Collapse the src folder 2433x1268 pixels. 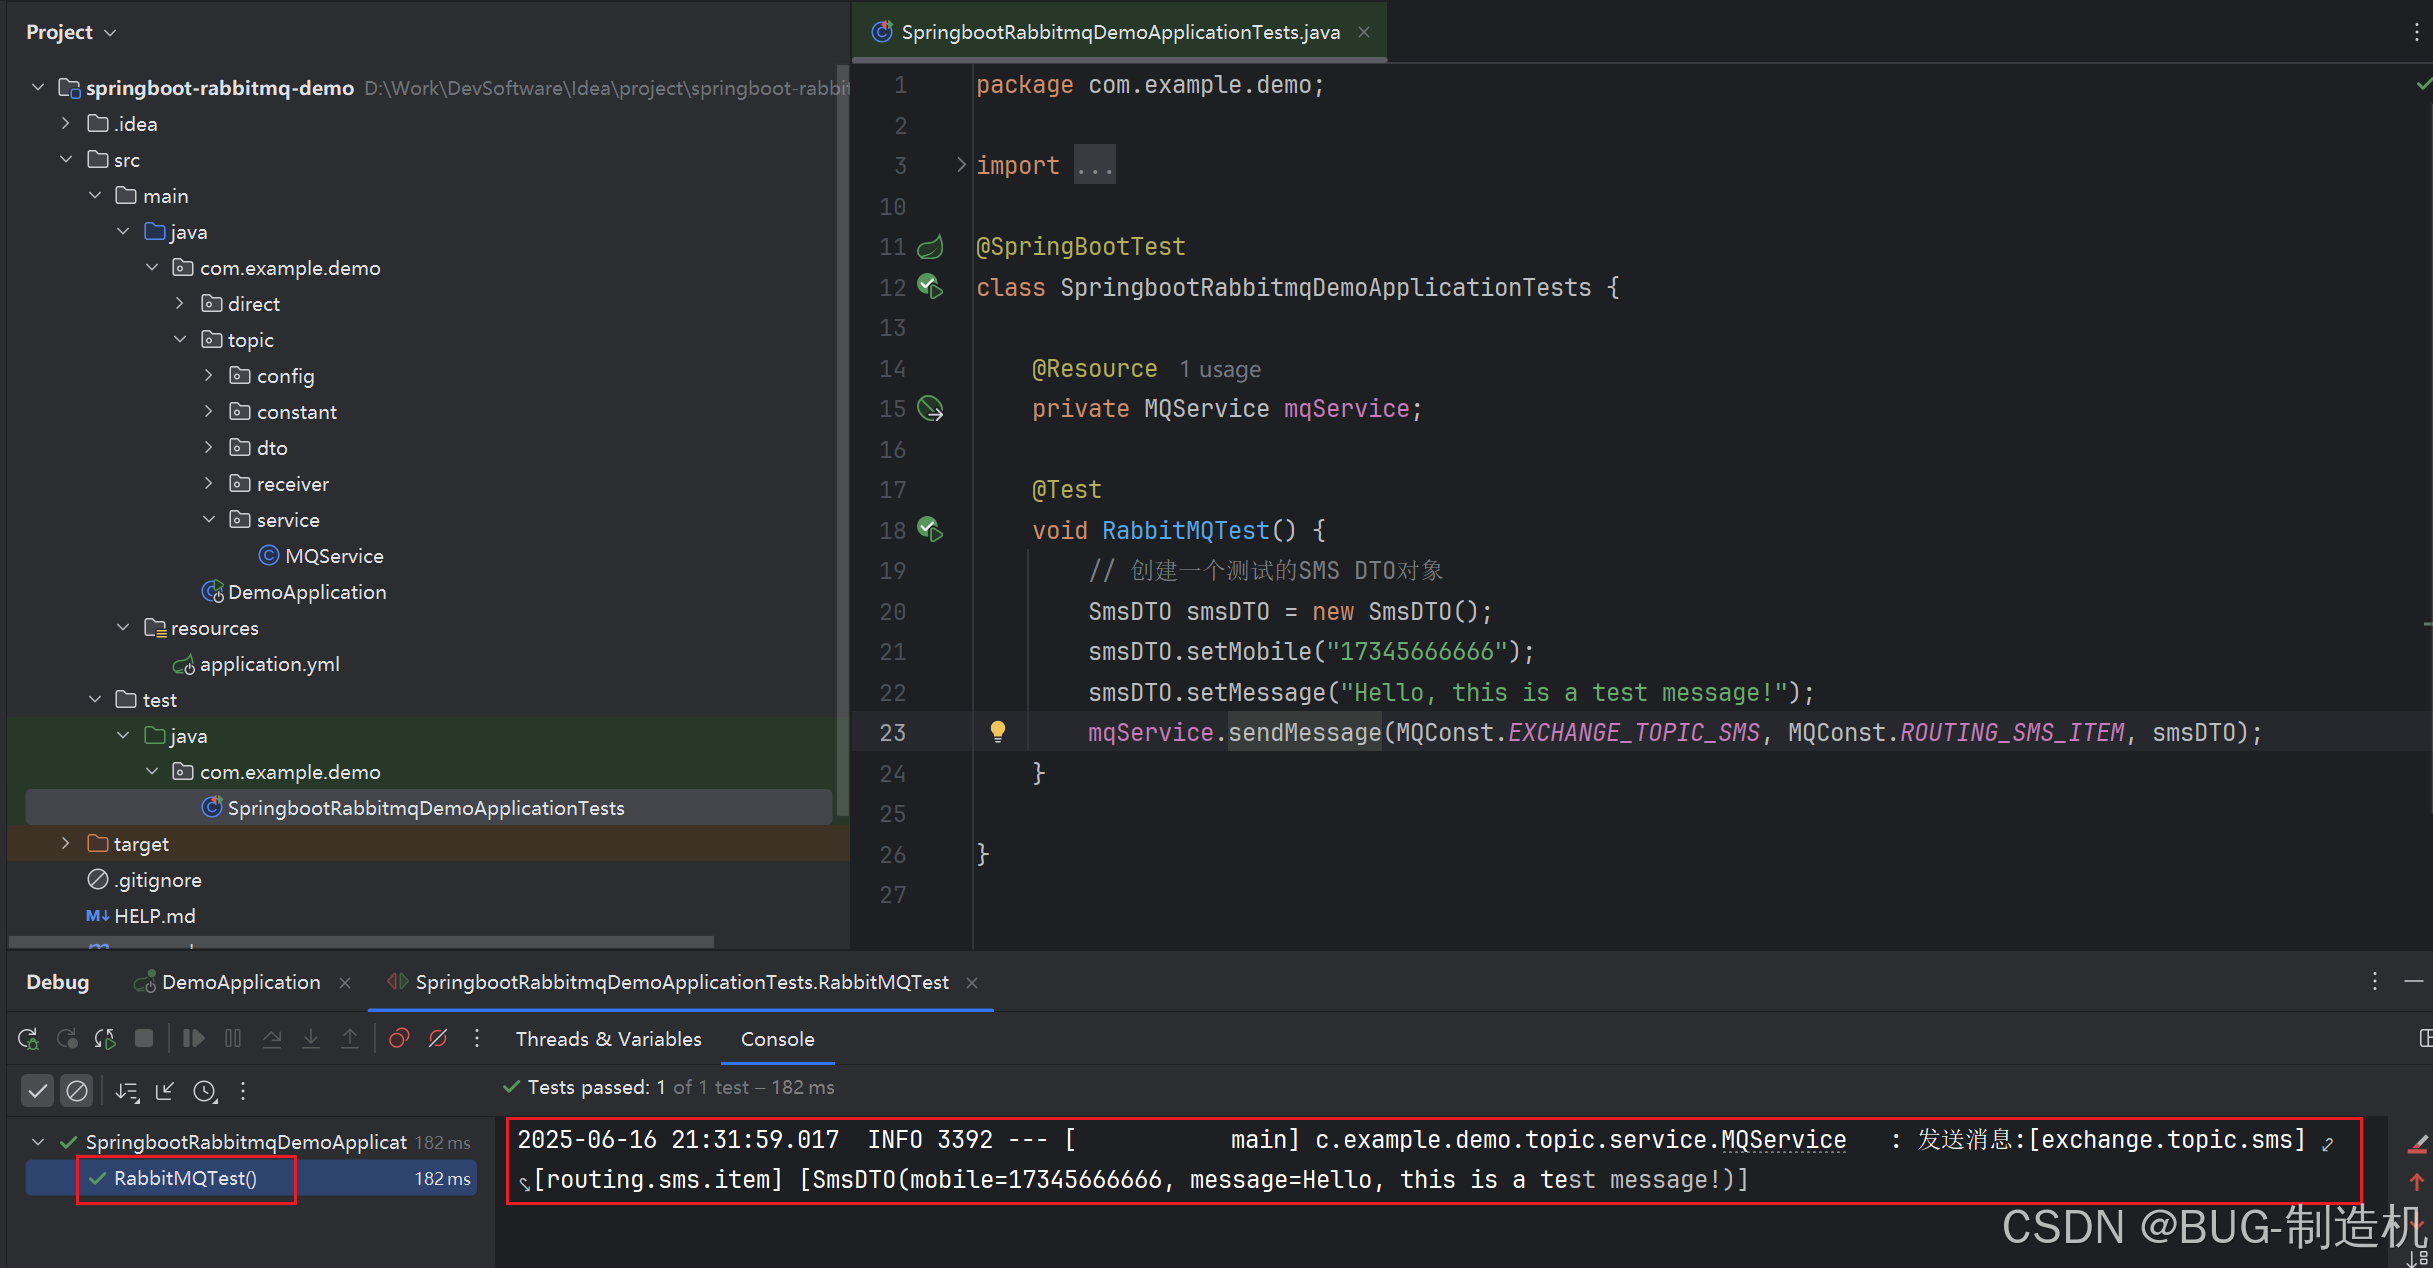(x=66, y=160)
